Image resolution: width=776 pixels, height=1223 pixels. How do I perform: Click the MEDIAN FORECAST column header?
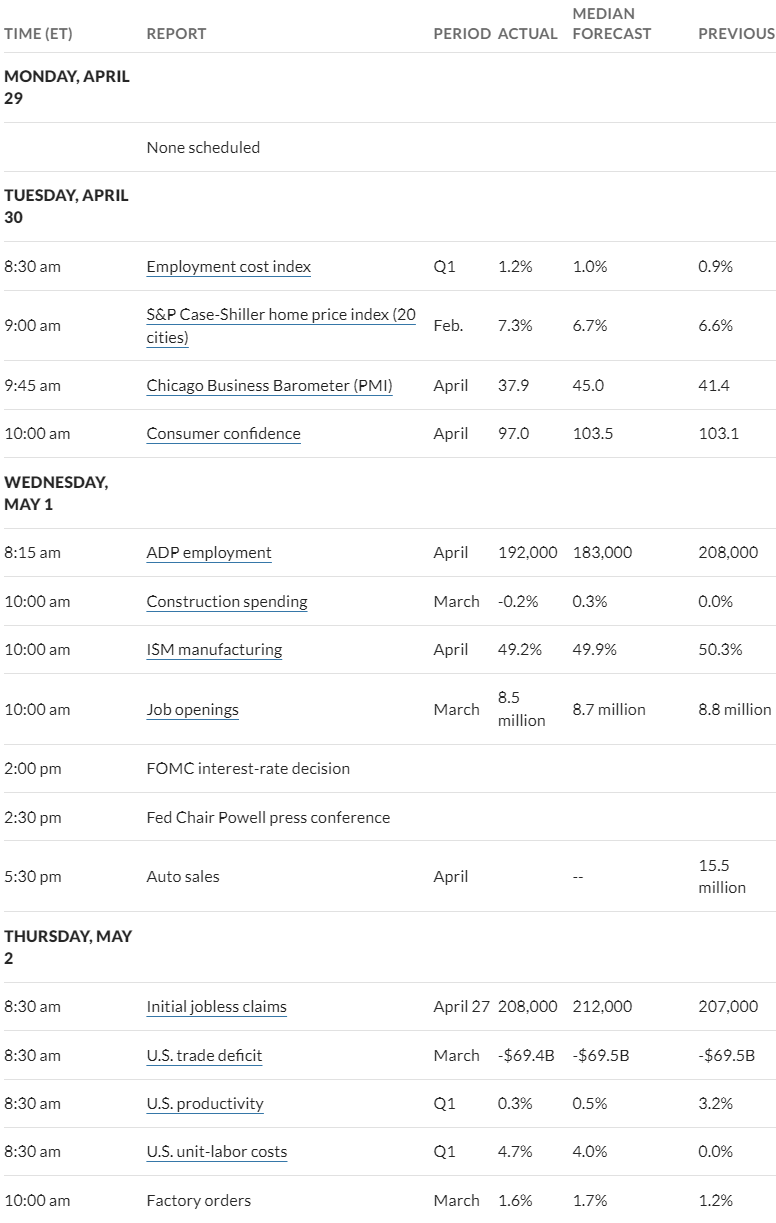pyautogui.click(x=611, y=24)
